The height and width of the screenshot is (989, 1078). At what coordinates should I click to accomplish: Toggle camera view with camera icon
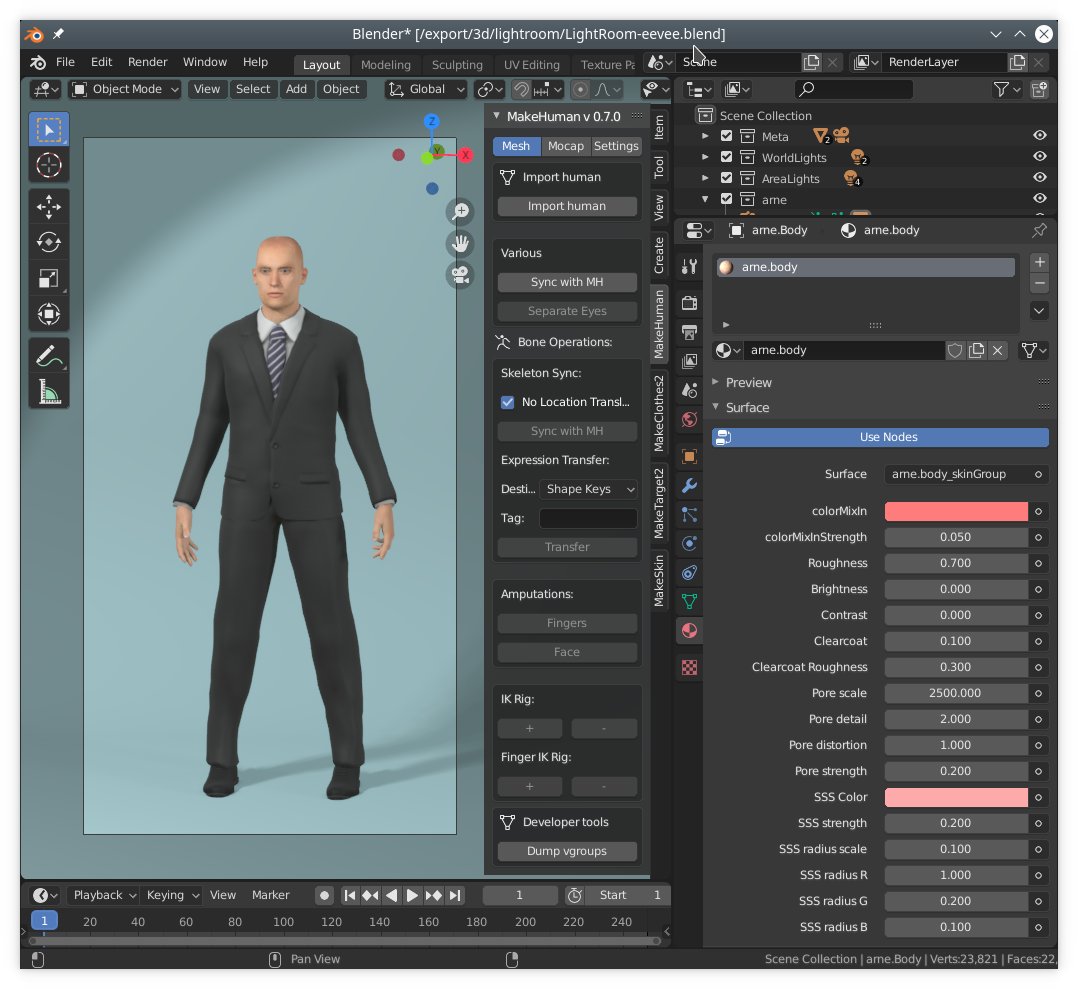coord(460,275)
